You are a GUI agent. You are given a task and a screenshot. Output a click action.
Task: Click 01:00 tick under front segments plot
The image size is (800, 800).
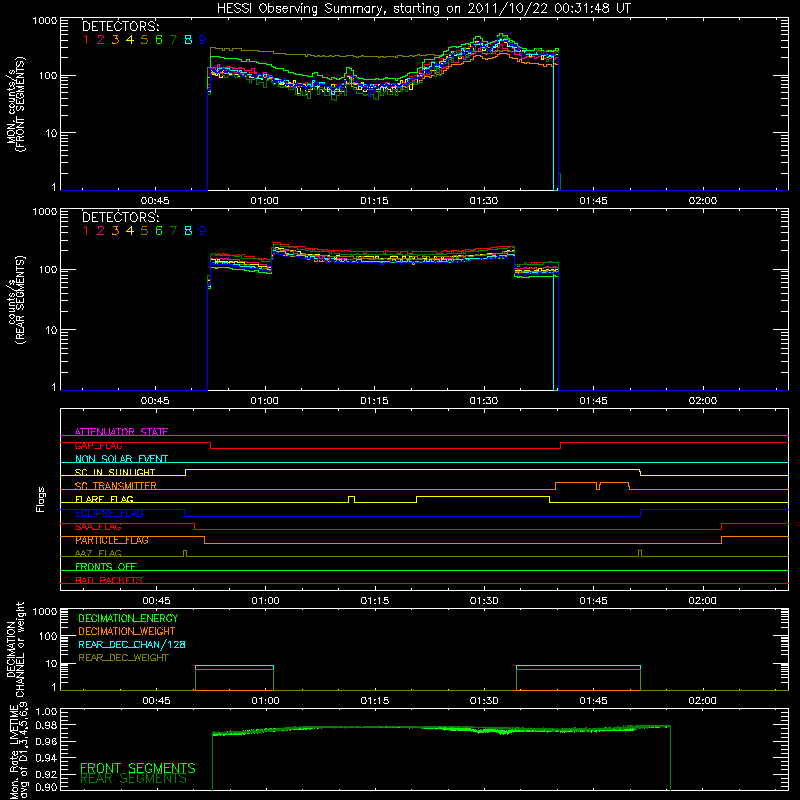(264, 201)
